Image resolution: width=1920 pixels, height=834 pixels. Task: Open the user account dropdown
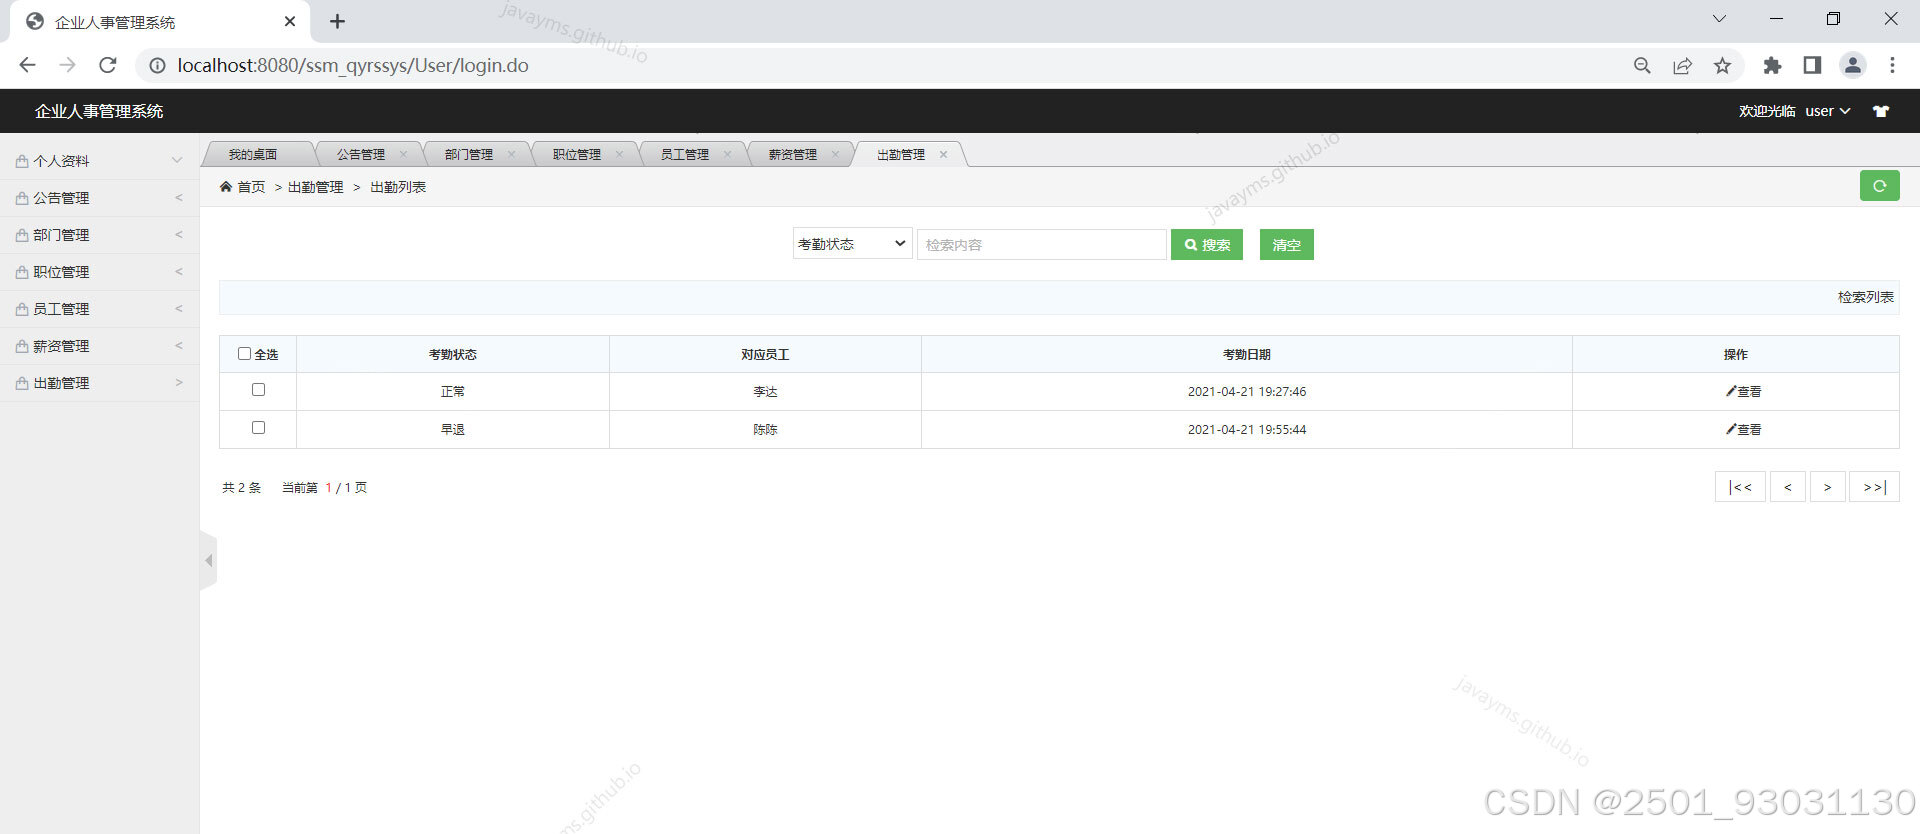click(x=1827, y=111)
